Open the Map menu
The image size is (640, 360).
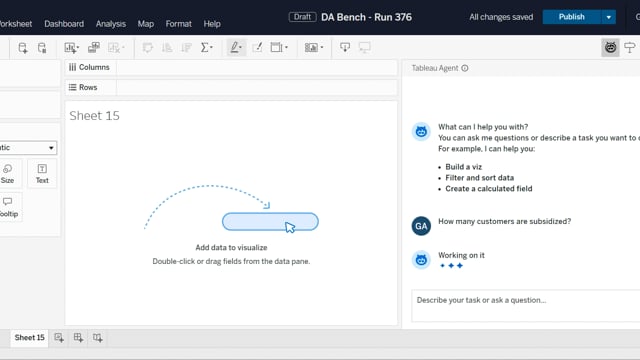click(146, 24)
